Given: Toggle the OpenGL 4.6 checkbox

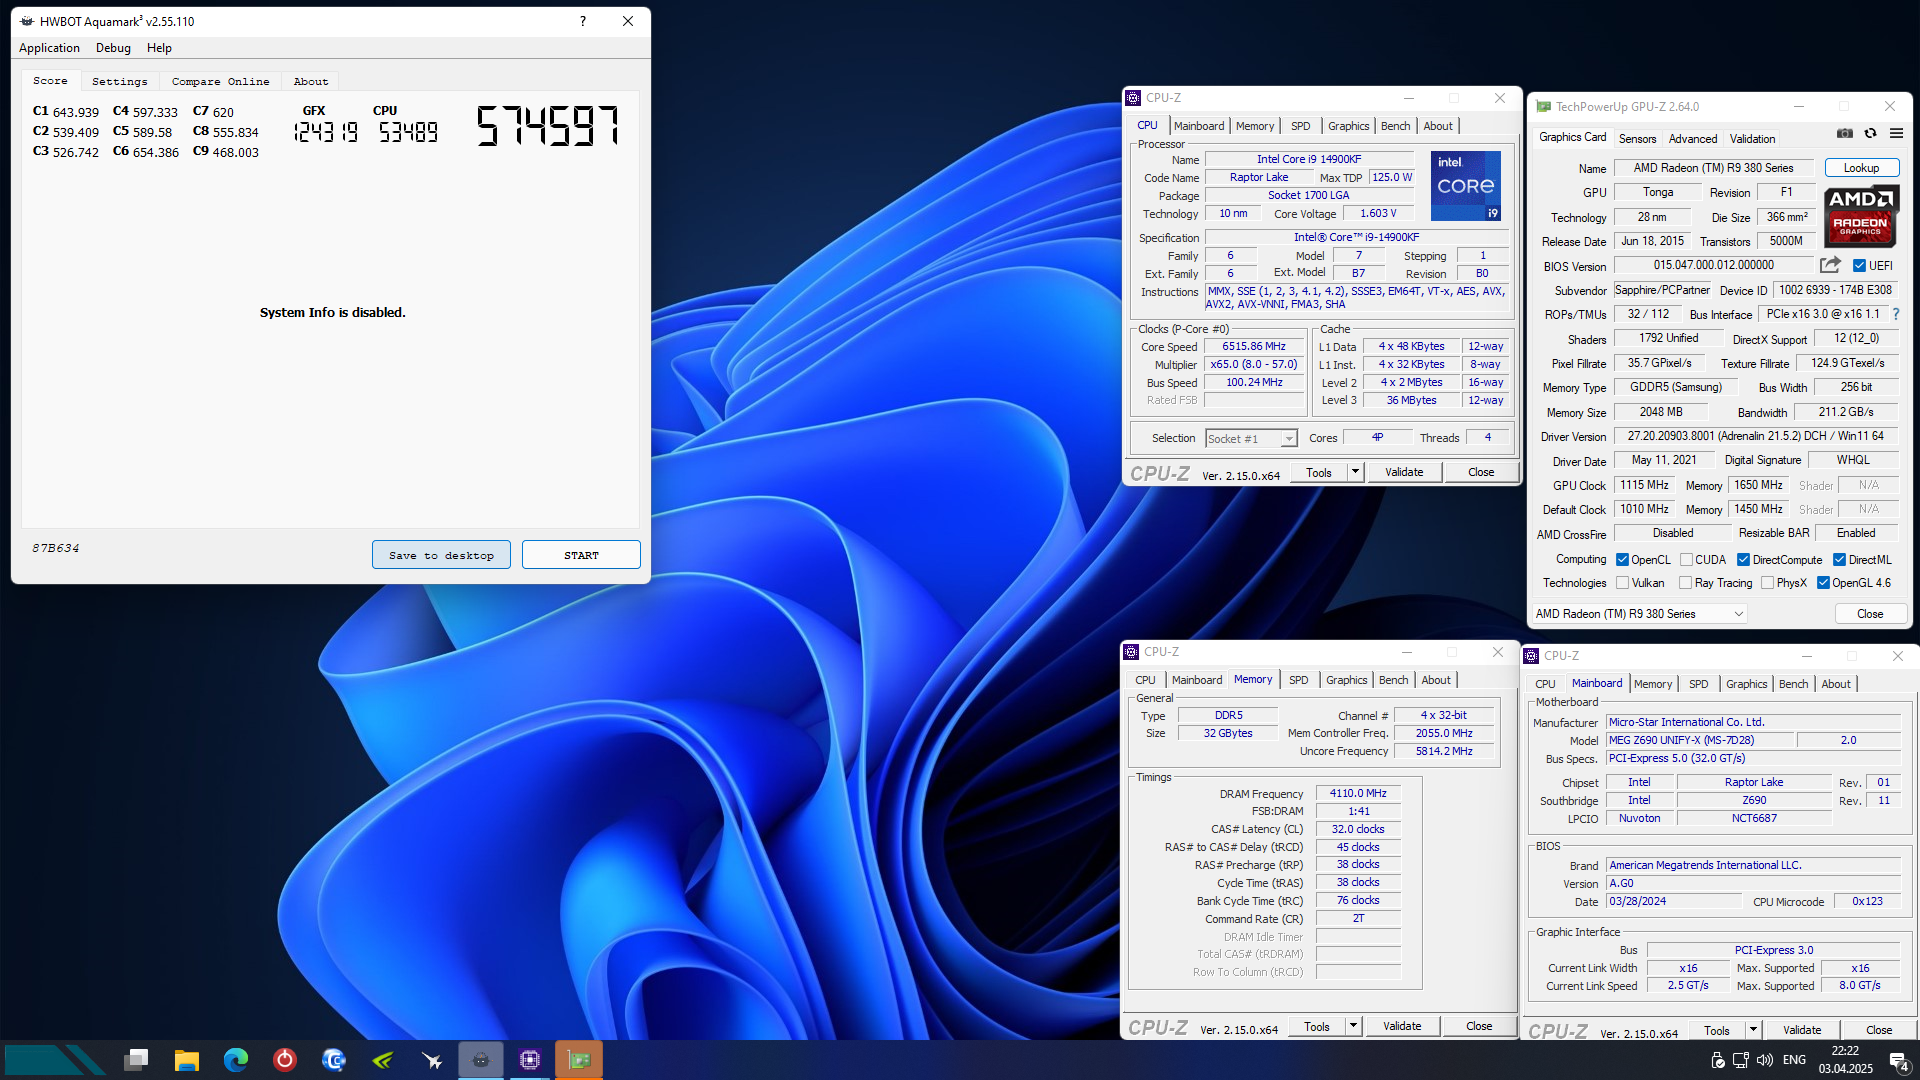Looking at the screenshot, I should click(x=1823, y=583).
